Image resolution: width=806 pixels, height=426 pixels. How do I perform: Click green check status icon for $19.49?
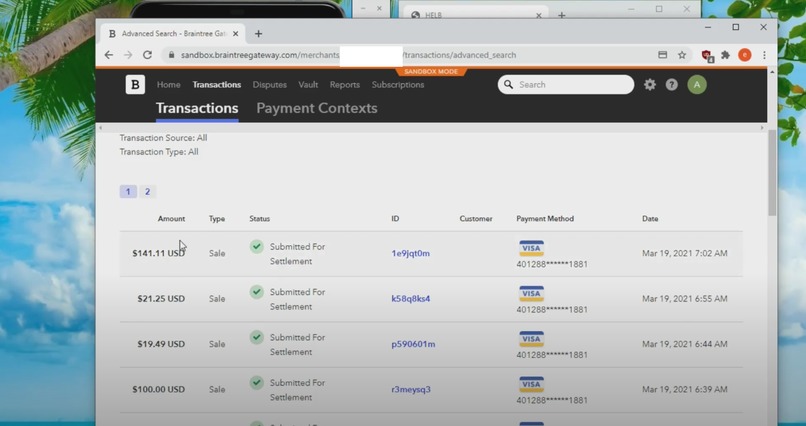point(257,337)
